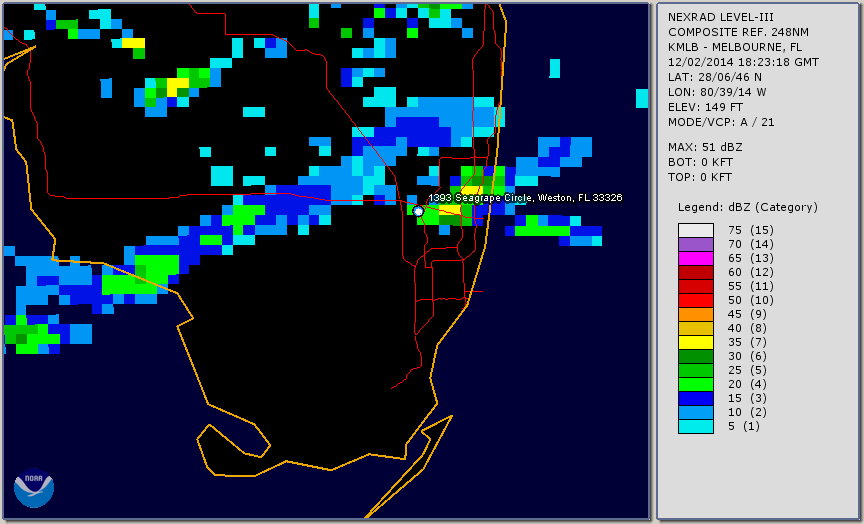Click the LON: 80/39/14 W value
864x524 pixels.
coord(717,92)
